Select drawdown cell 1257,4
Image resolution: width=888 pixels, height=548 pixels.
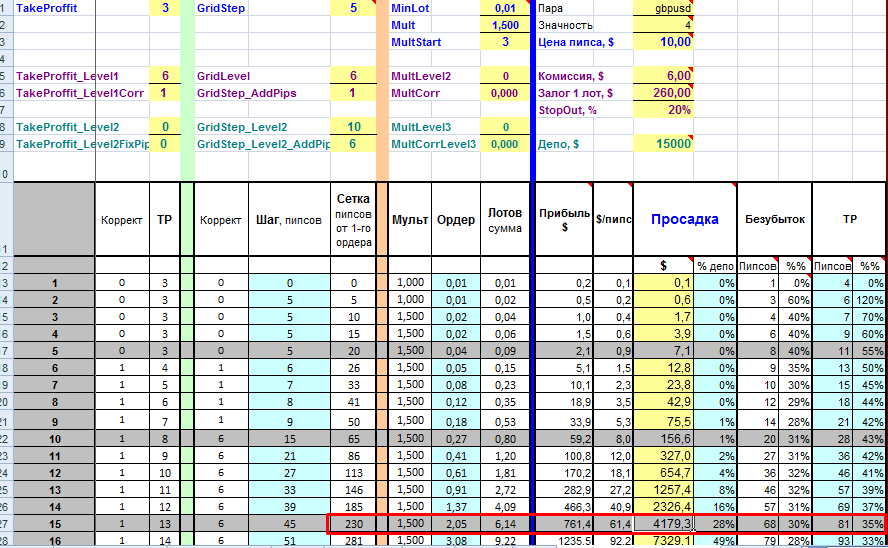tap(663, 490)
